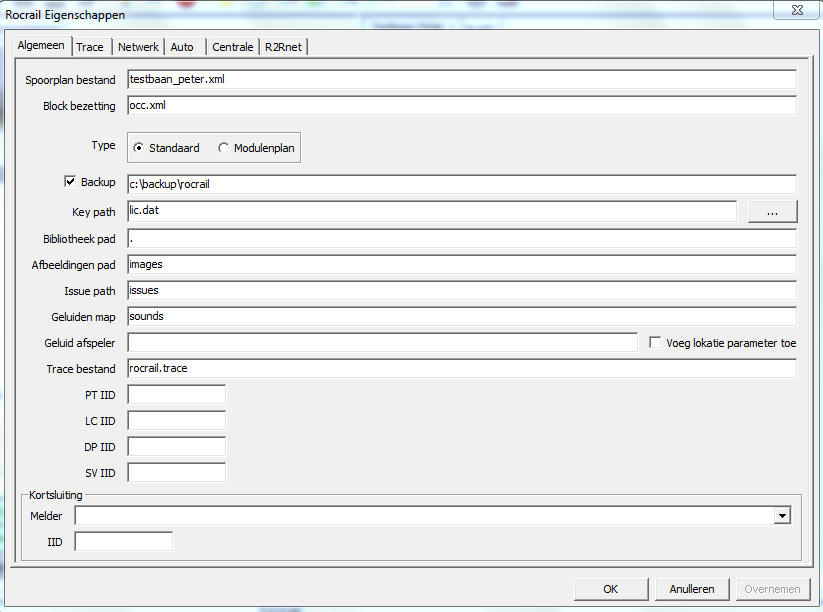Uncheck the Backup checkbox
This screenshot has height=612, width=823.
tap(70, 182)
